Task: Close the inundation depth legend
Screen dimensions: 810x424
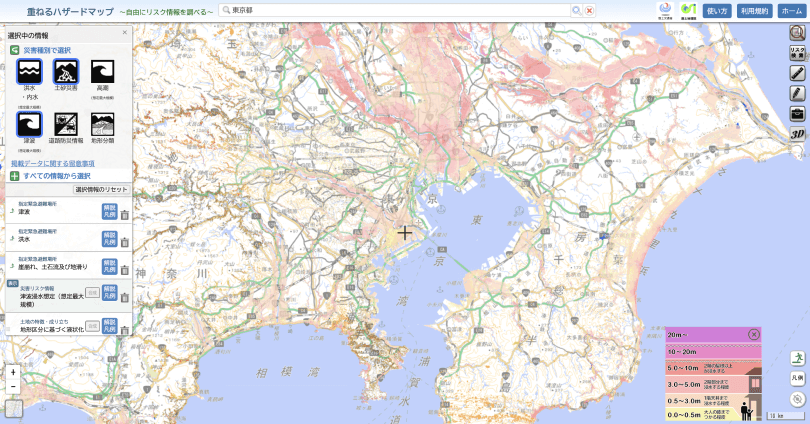Action: click(x=753, y=335)
